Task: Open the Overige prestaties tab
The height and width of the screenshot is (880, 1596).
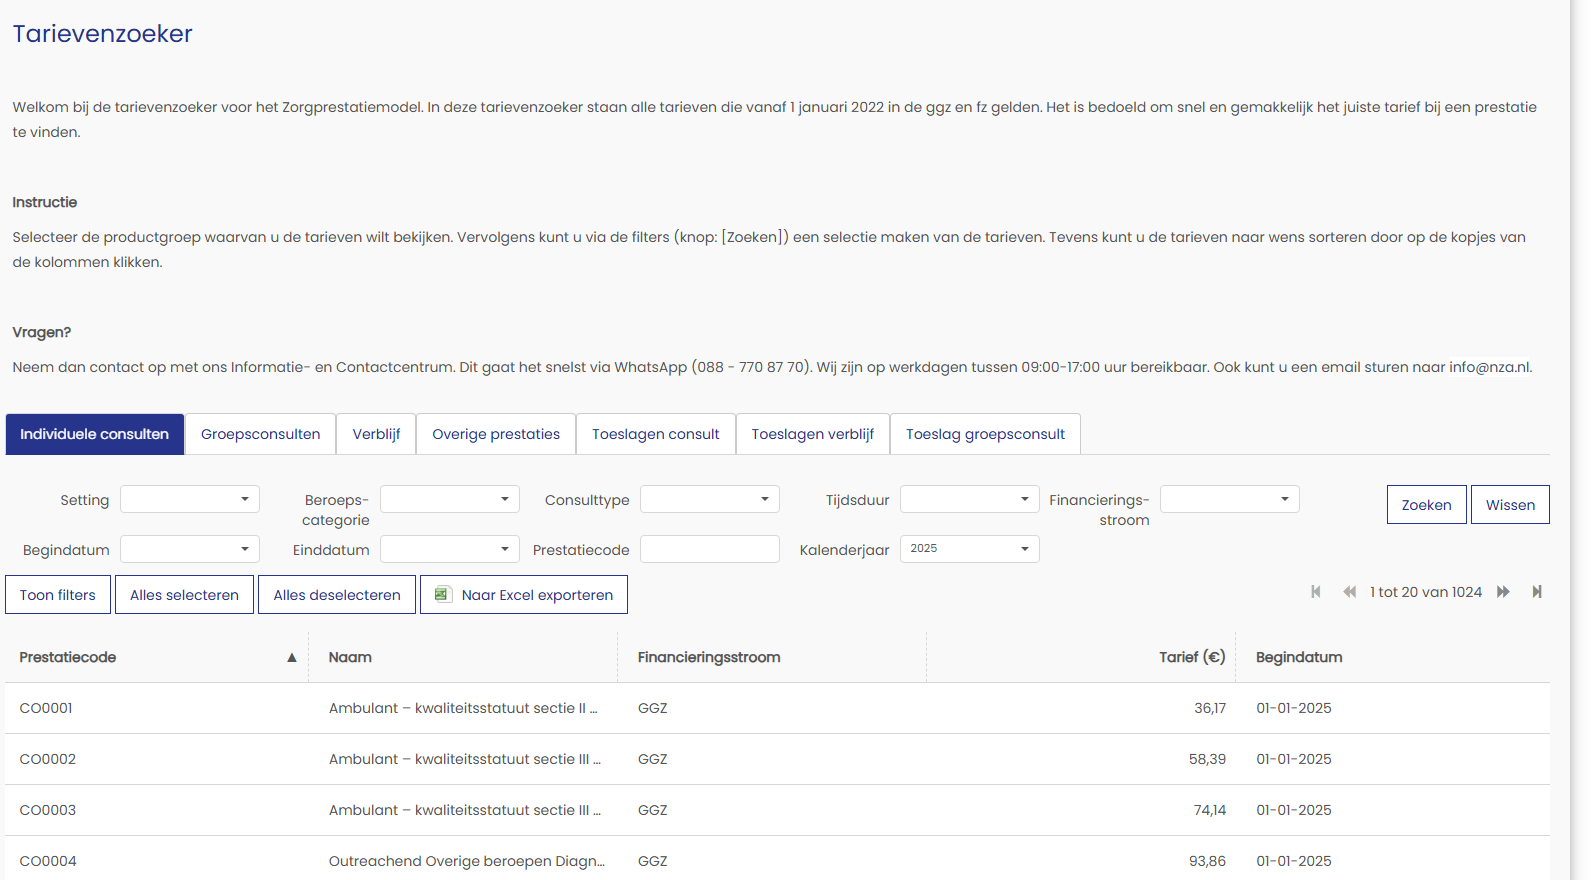Action: coord(496,434)
